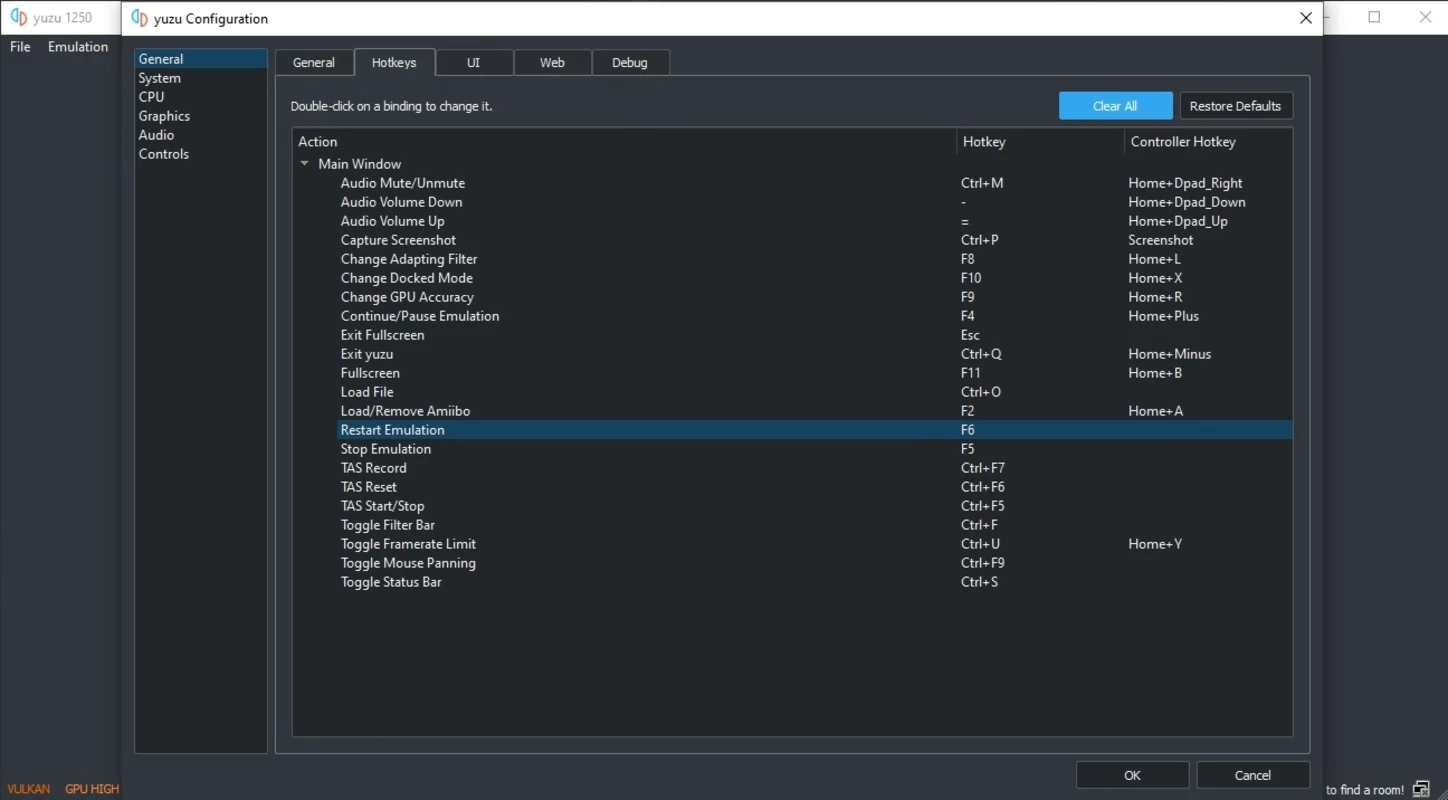Switch to the General tab

tap(313, 62)
